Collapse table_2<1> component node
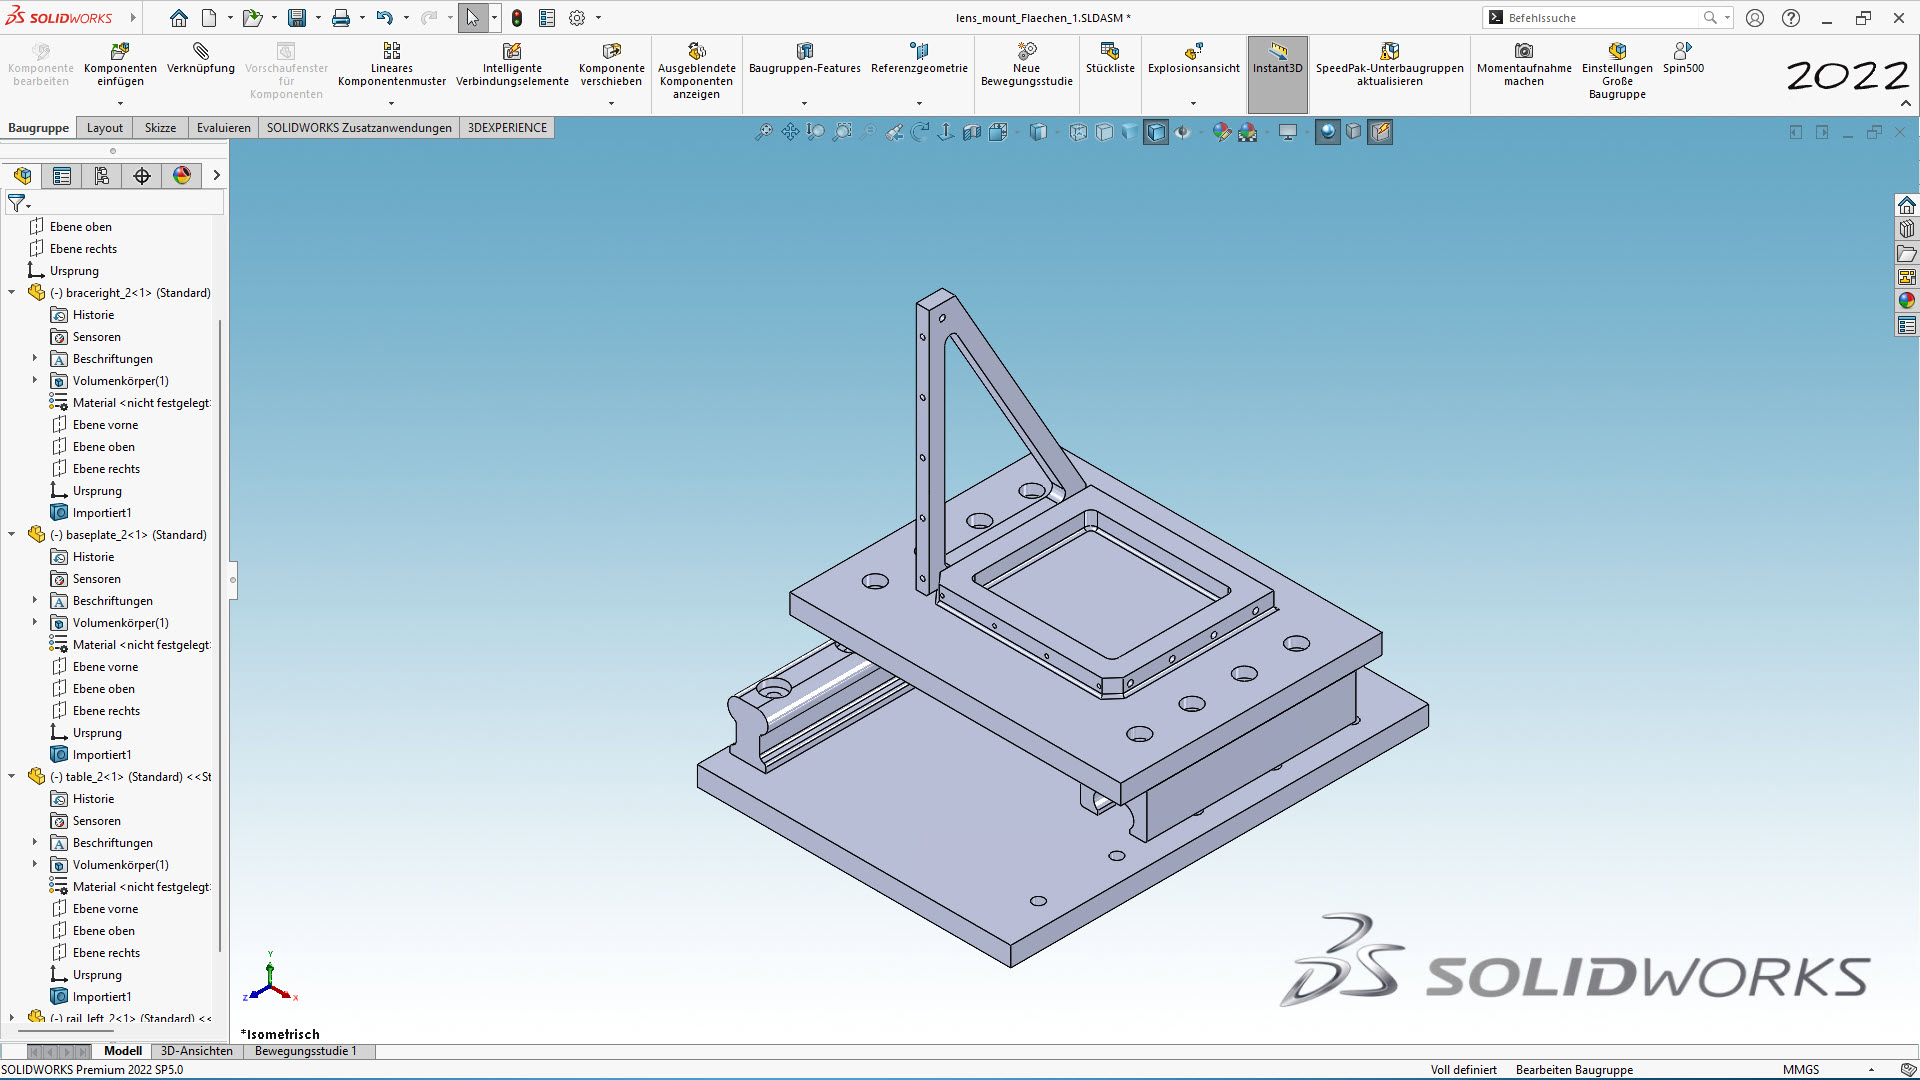Viewport: 1920px width, 1080px height. (x=12, y=777)
